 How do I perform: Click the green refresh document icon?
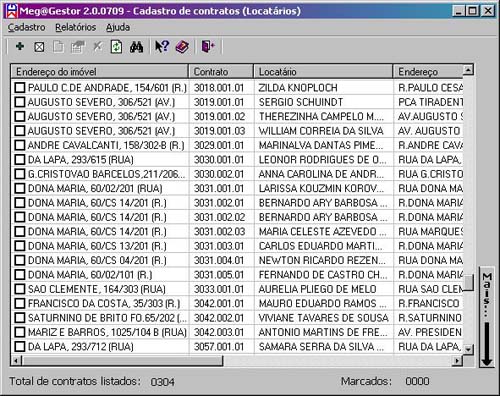[x=116, y=47]
